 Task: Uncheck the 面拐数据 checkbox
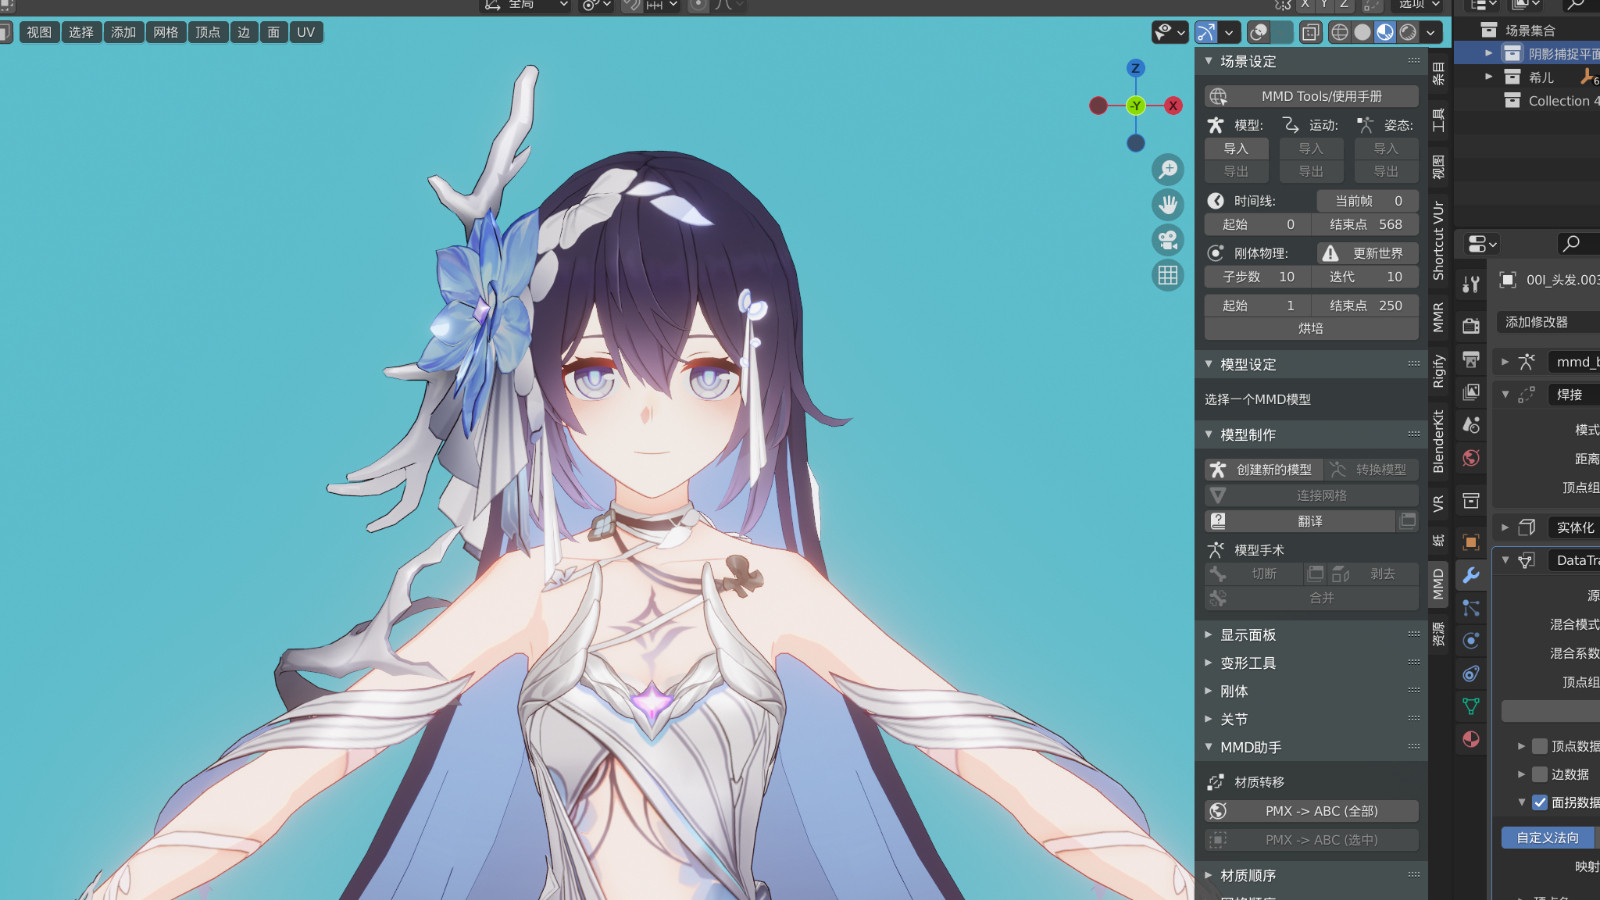(1540, 802)
